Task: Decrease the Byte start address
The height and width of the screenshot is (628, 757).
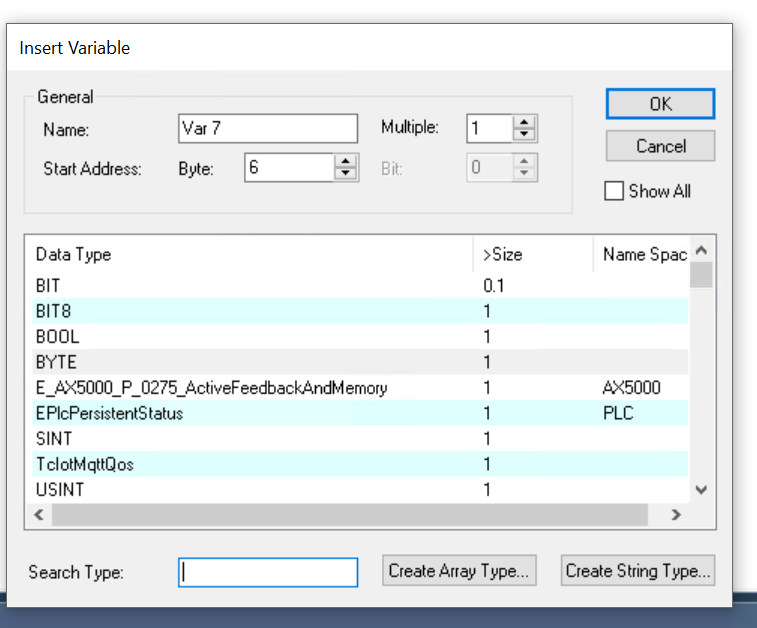Action: click(x=346, y=174)
